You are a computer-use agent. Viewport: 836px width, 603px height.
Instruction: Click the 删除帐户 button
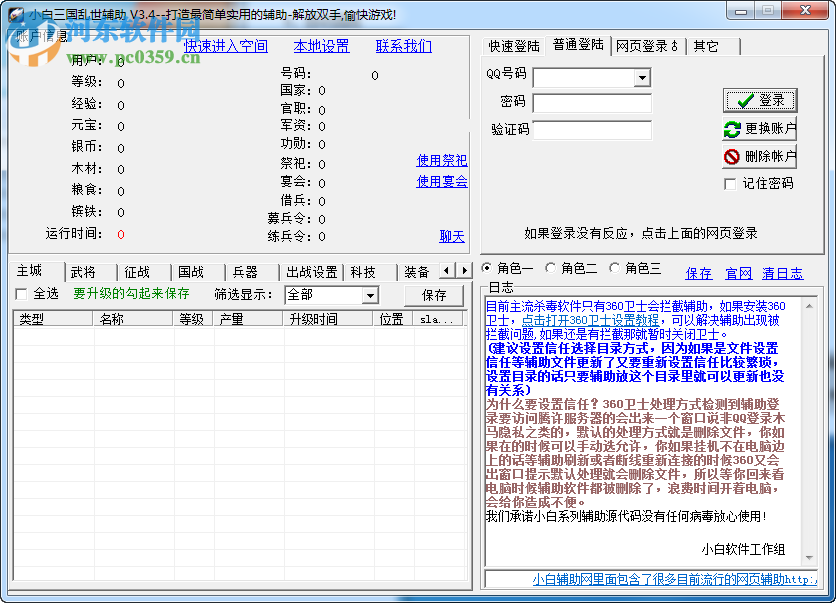click(x=760, y=156)
